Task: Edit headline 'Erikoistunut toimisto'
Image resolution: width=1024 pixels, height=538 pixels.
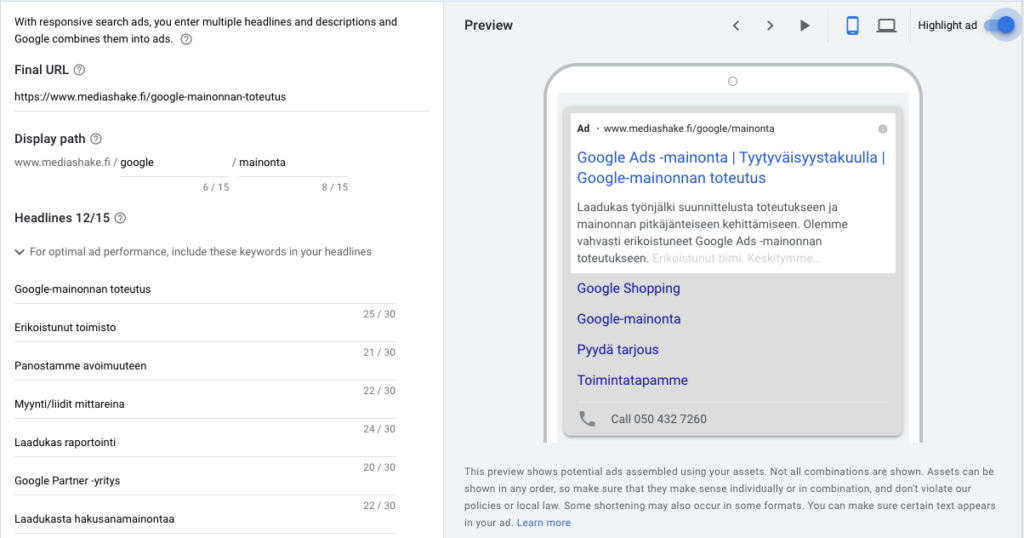Action: click(x=205, y=328)
